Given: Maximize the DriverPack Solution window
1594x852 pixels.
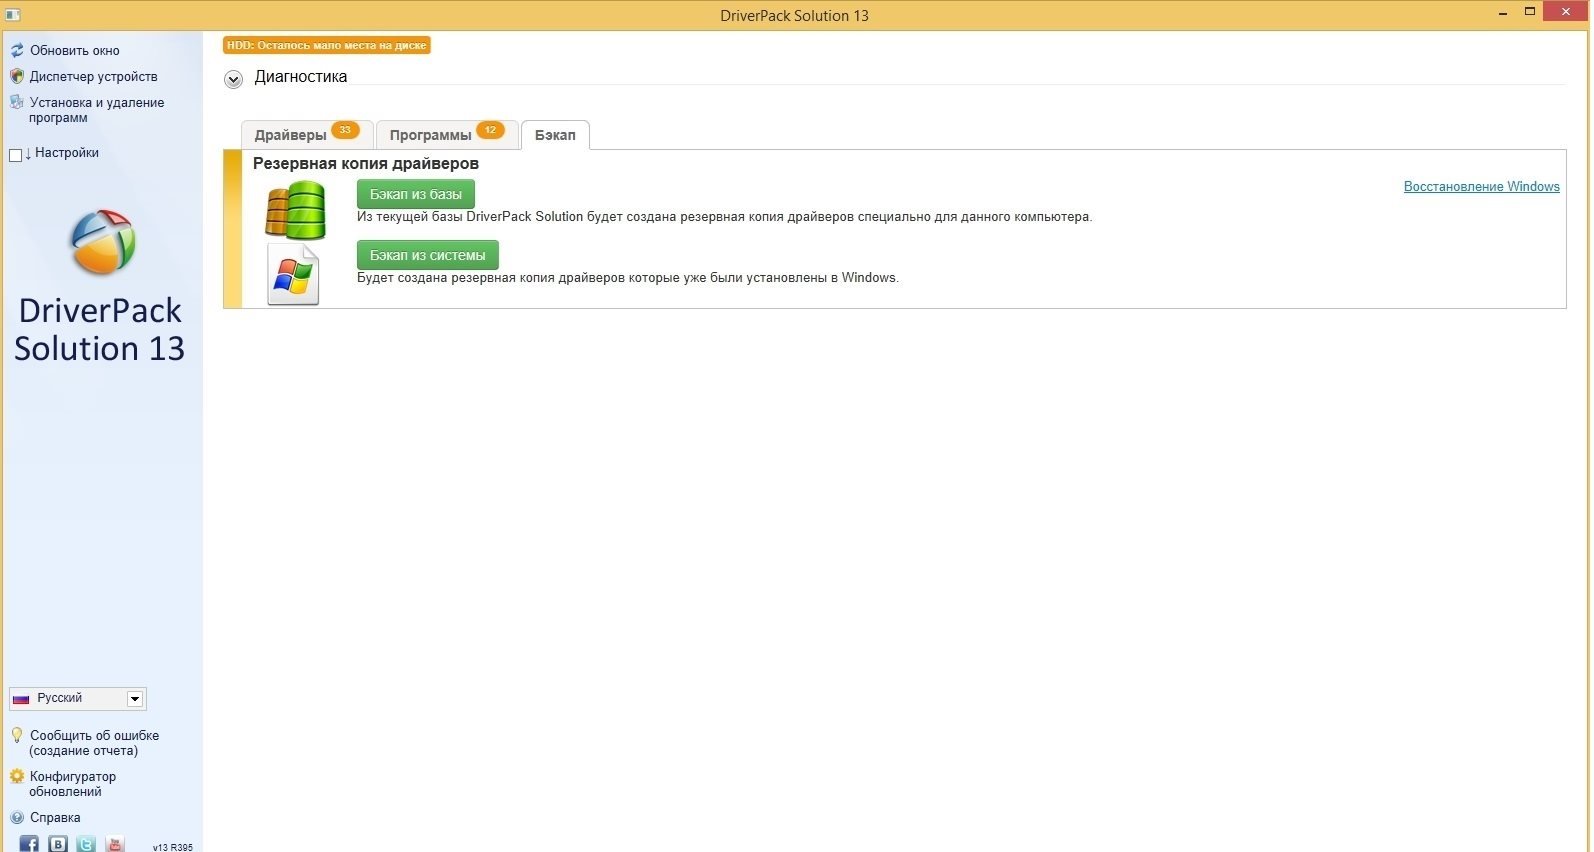Looking at the screenshot, I should click(1530, 12).
